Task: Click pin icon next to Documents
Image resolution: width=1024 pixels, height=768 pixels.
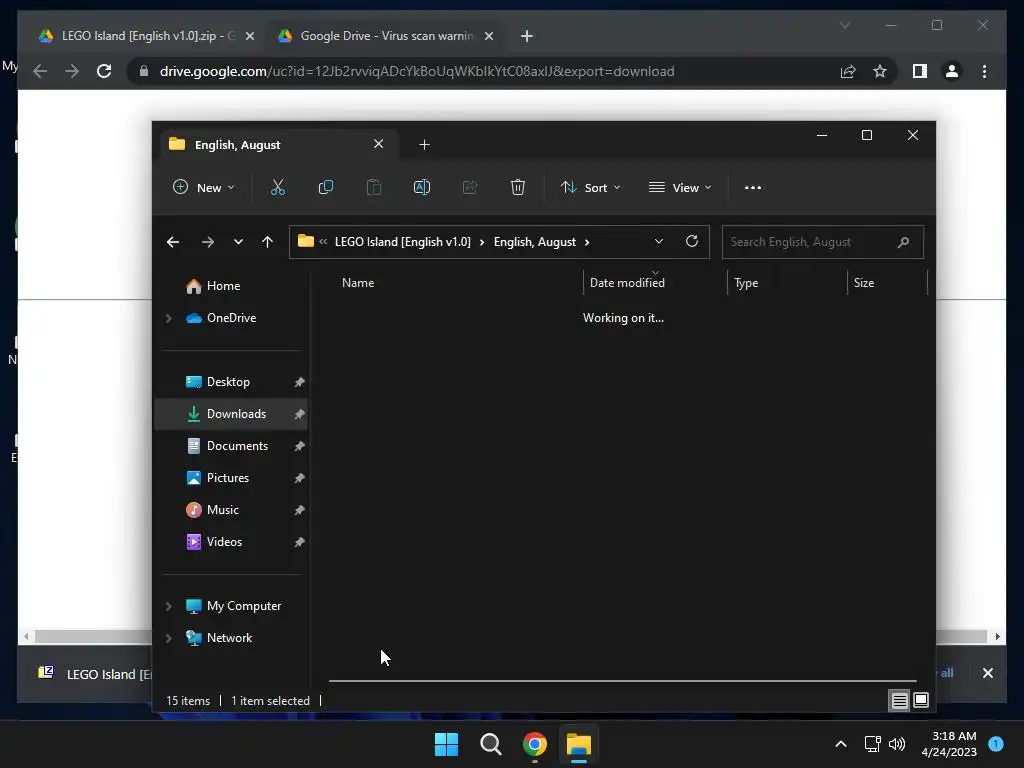Action: (299, 446)
